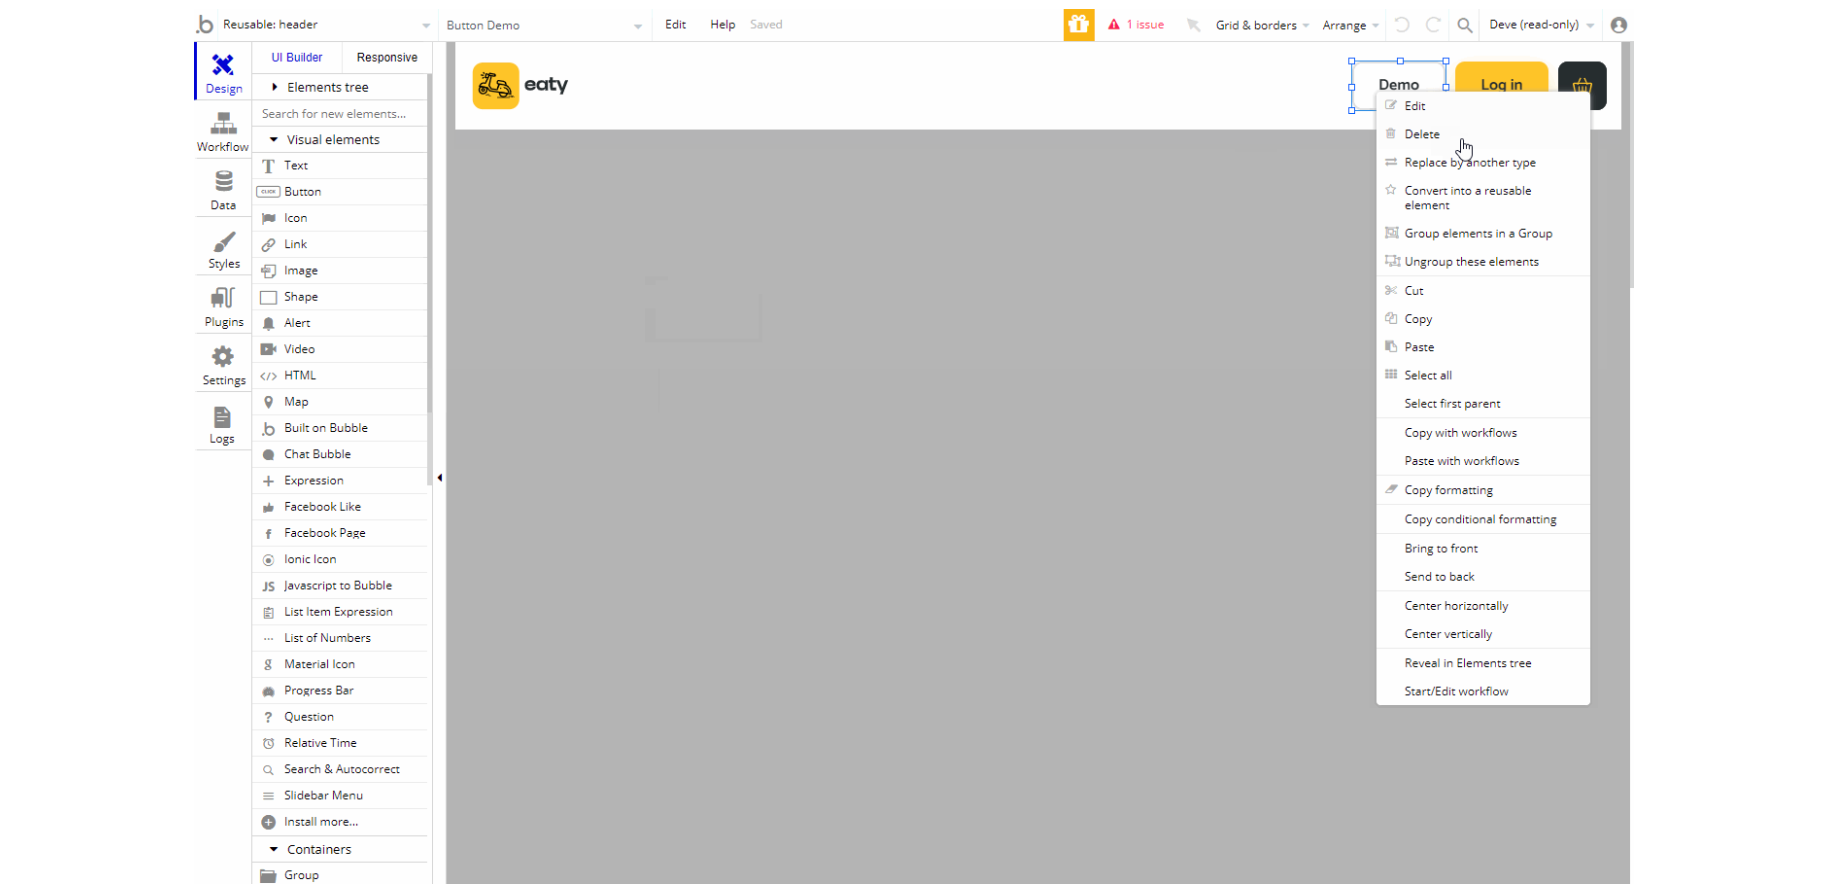Viewport: 1830px width, 890px height.
Task: Open the Arrange dropdown
Action: 1350,25
